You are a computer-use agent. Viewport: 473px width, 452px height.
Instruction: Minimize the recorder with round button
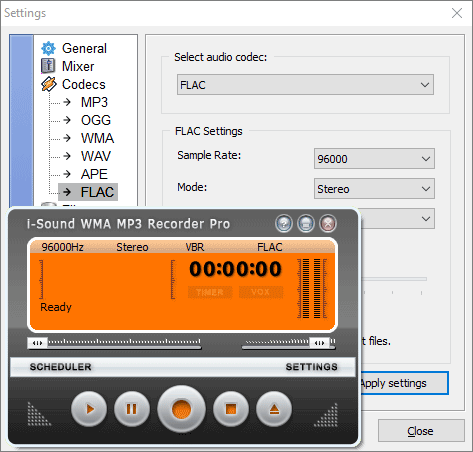(306, 223)
